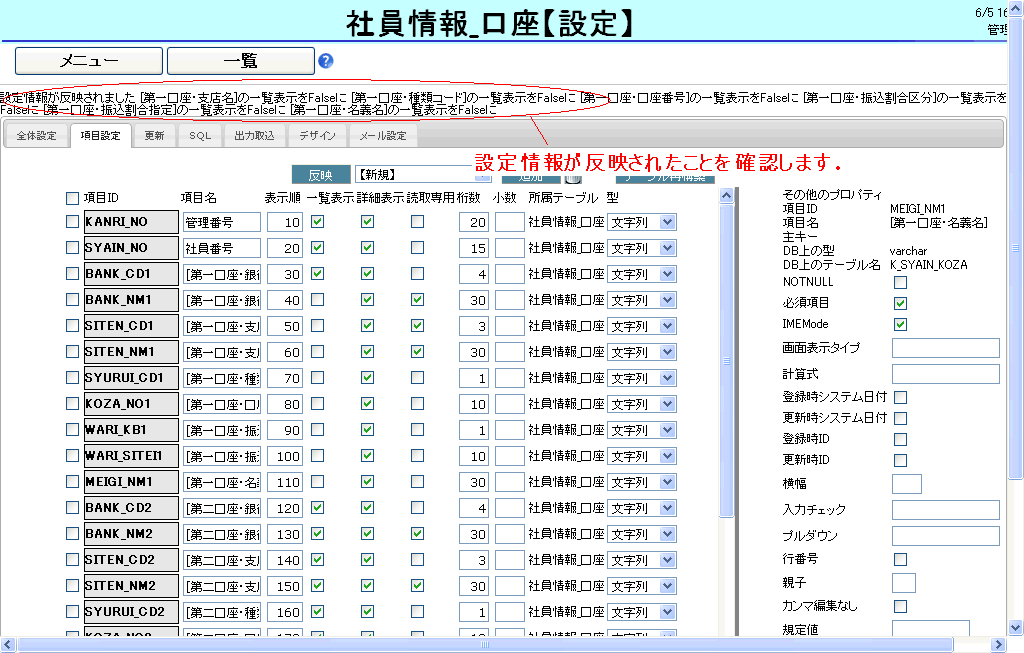The image size is (1024, 653).
Task: Click the up arrow of table scrollbar
Action: click(x=726, y=195)
